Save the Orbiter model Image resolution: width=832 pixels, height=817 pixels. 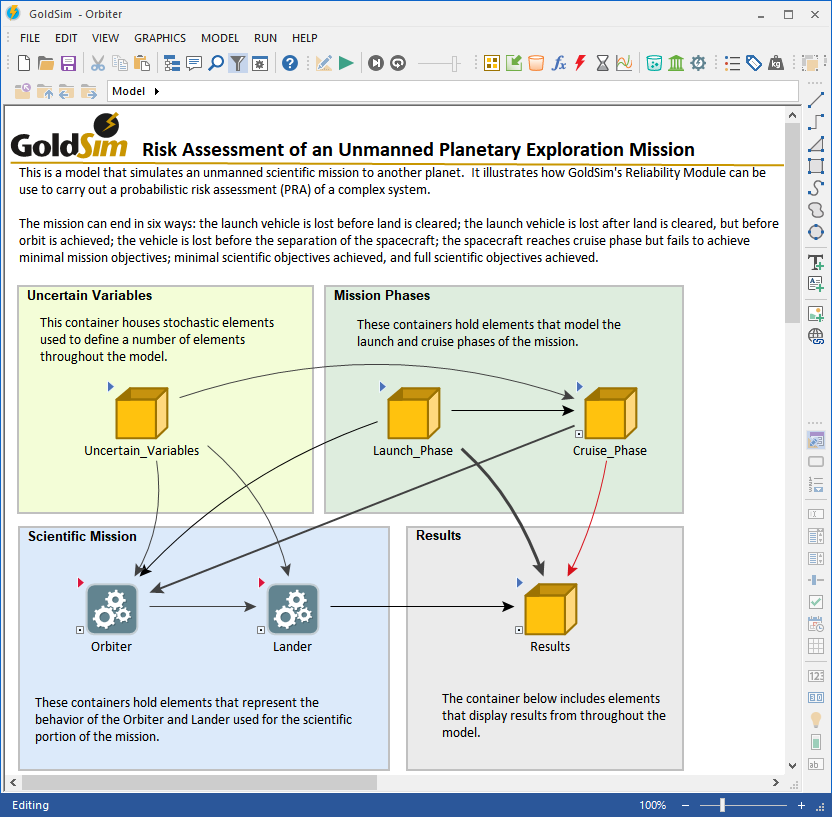click(68, 63)
